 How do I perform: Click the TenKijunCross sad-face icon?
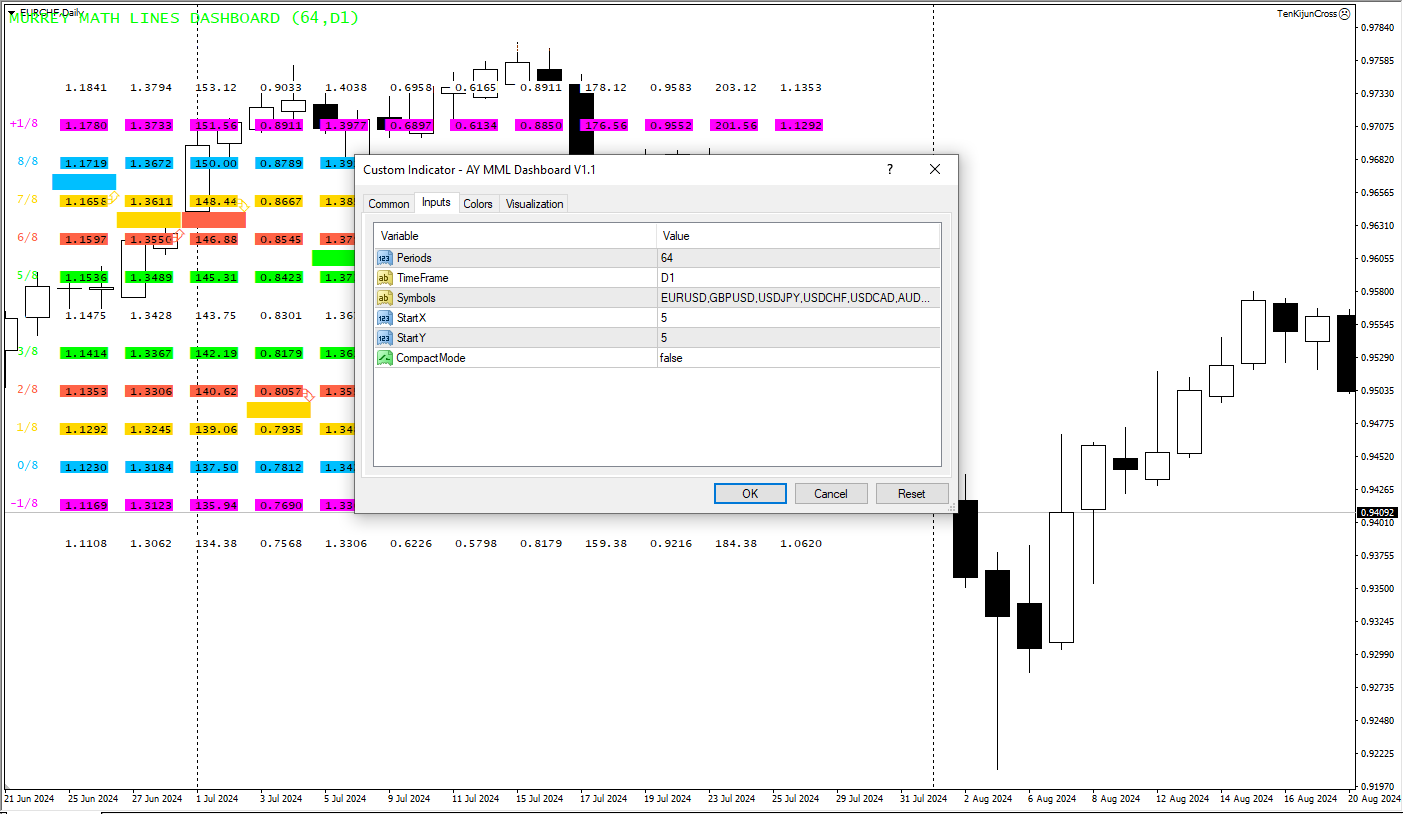tap(1345, 14)
